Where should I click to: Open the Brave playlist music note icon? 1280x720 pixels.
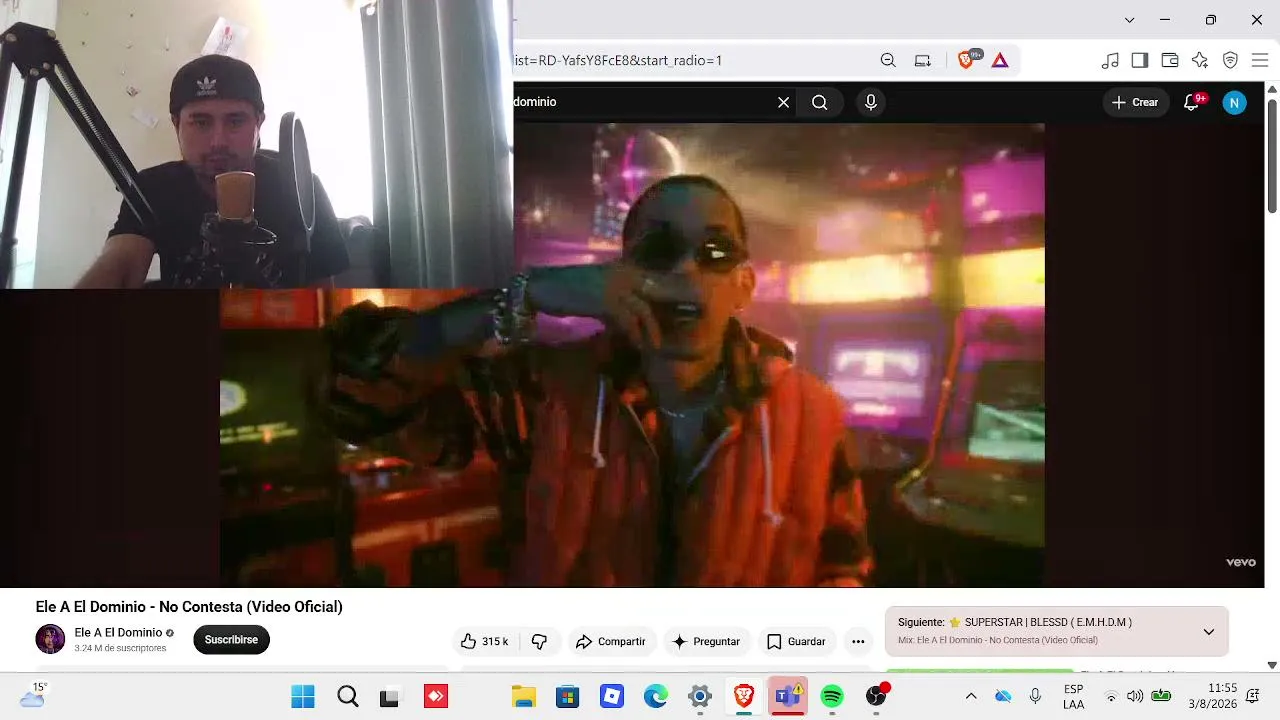point(1110,60)
